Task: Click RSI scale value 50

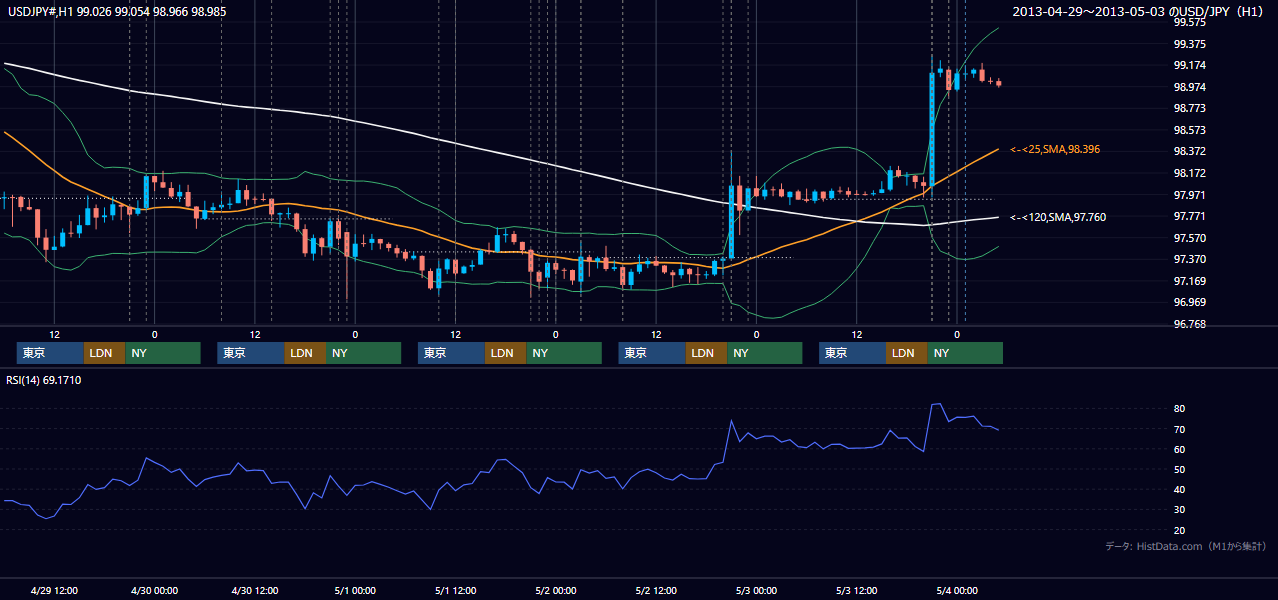Action: coord(1180,469)
